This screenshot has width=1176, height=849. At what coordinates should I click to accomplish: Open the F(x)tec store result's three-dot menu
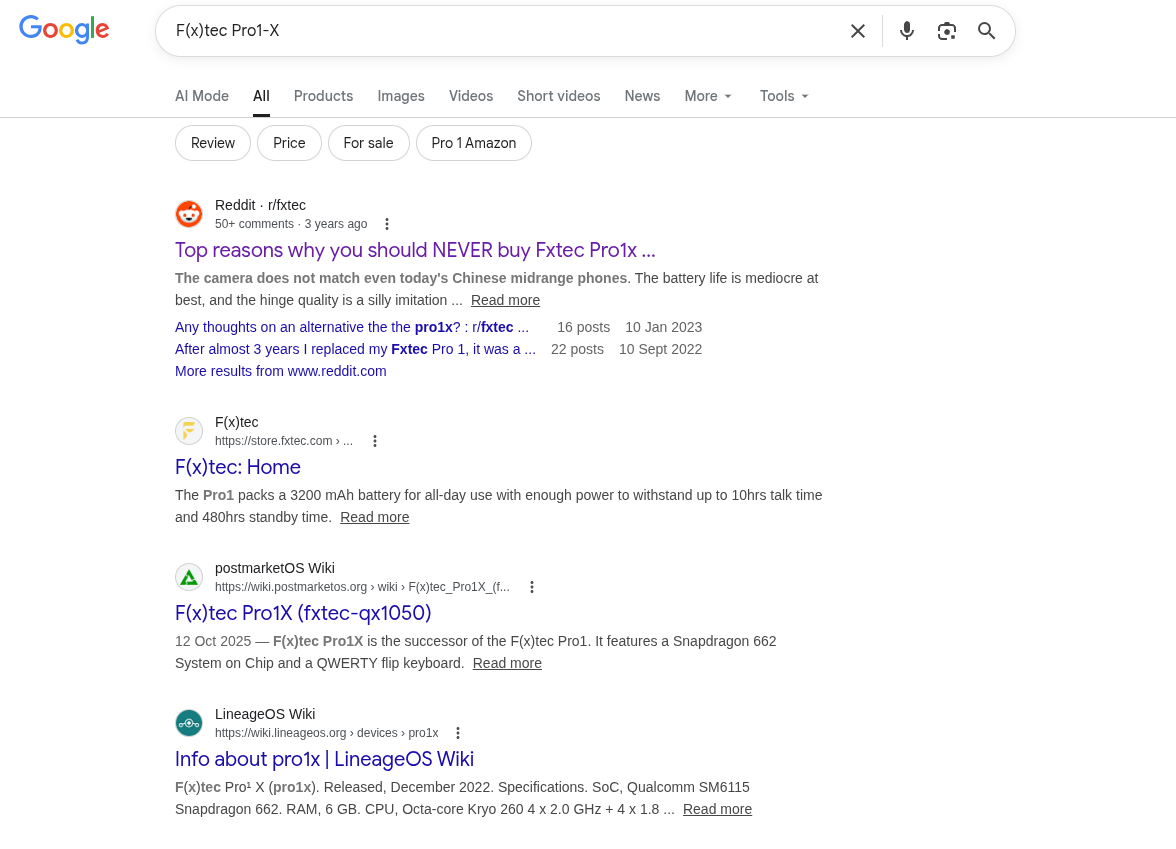click(x=375, y=441)
